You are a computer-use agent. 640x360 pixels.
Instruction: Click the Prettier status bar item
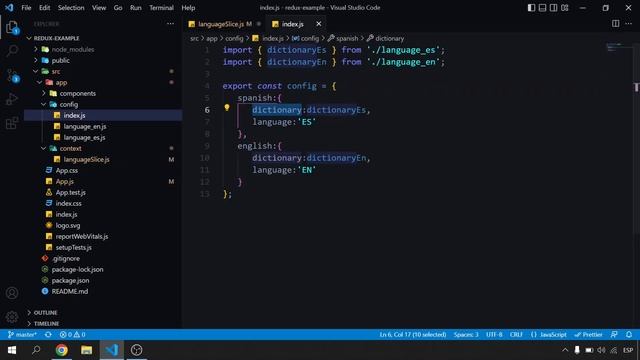pyautogui.click(x=588, y=334)
